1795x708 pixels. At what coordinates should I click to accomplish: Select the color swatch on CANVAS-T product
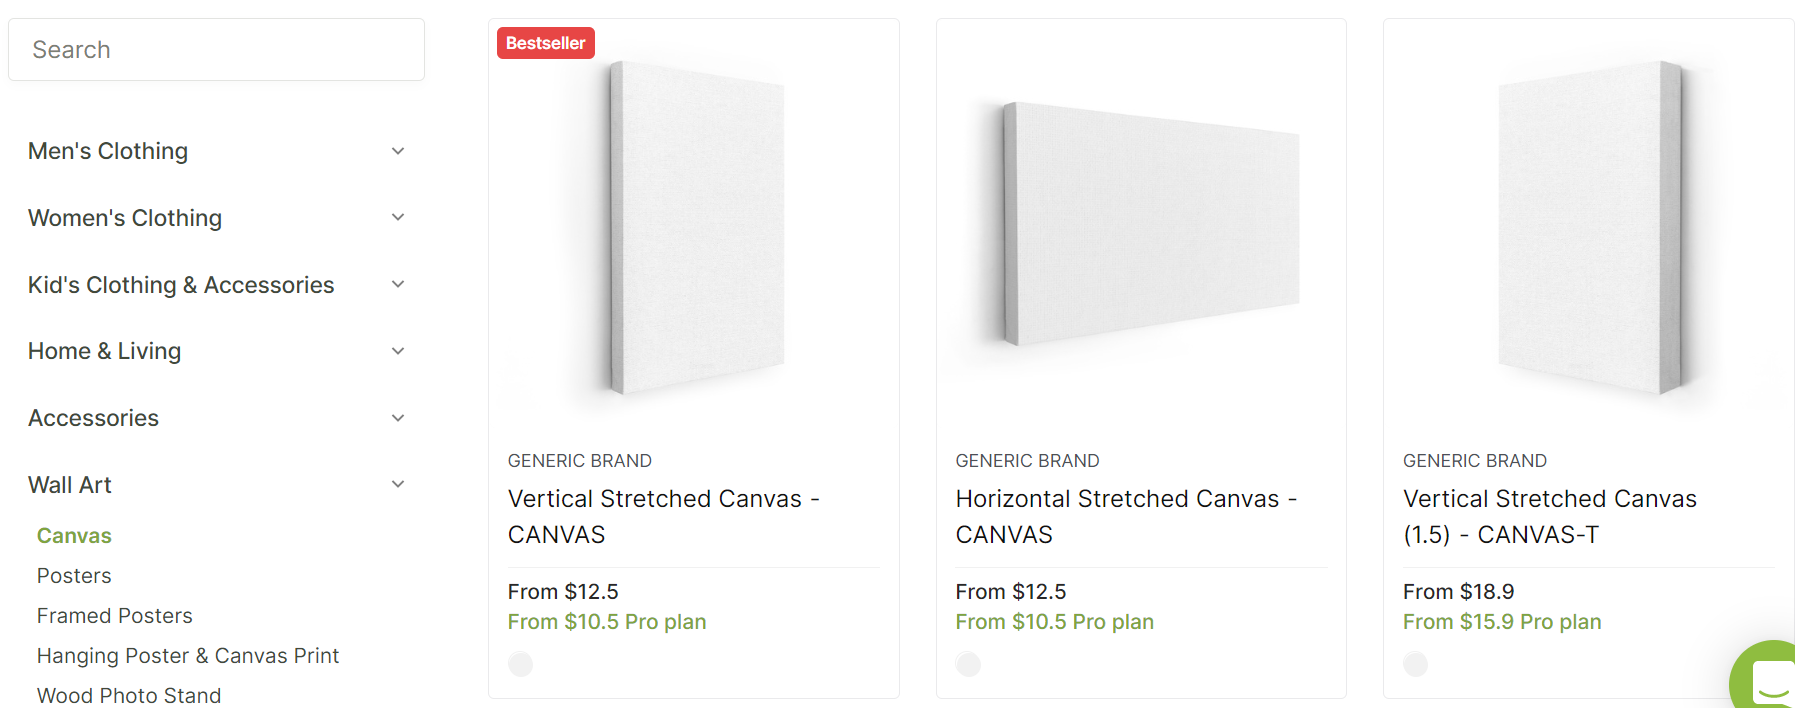click(x=1415, y=663)
